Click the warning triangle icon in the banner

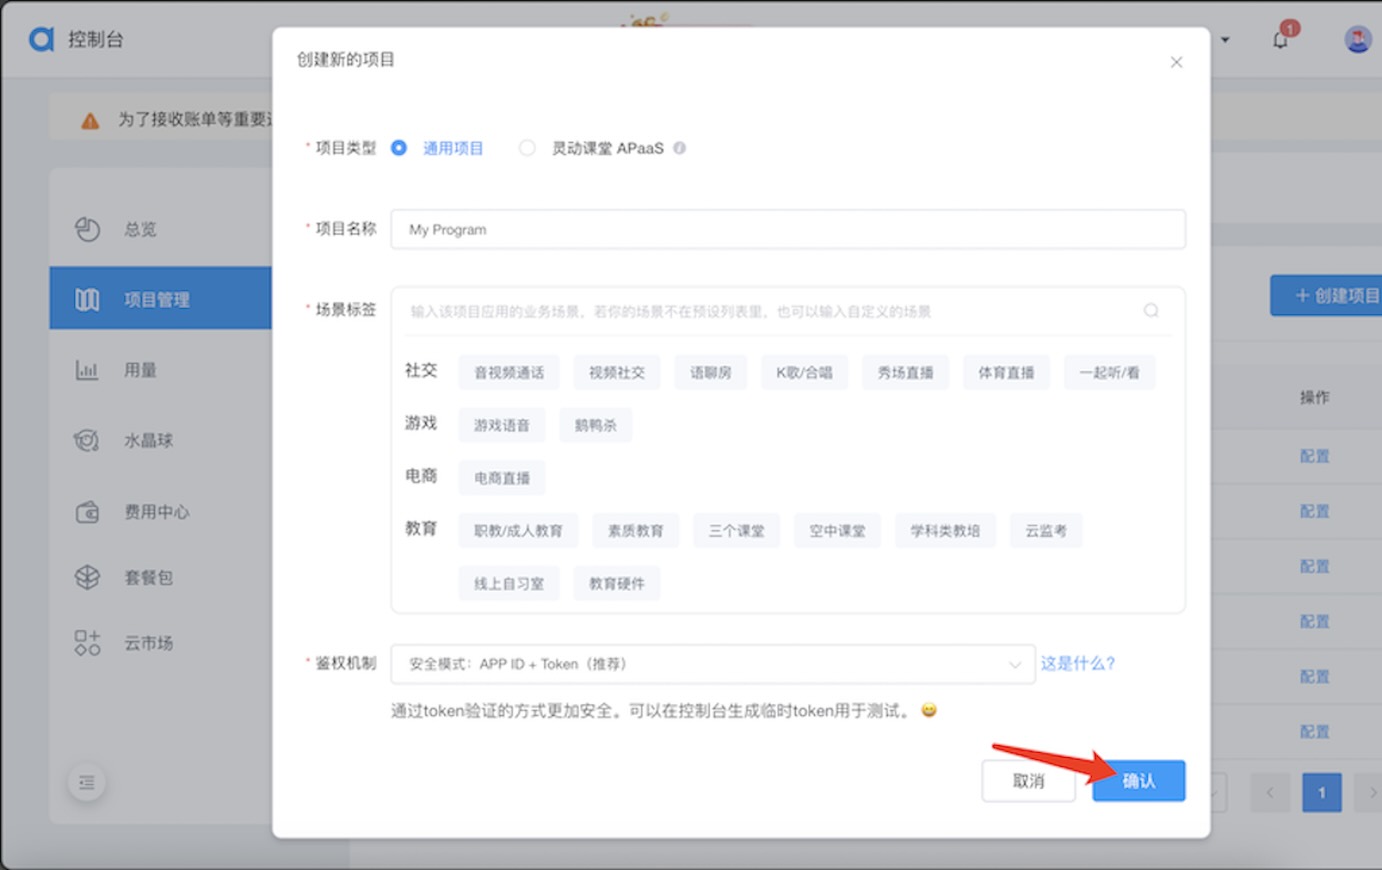(90, 121)
